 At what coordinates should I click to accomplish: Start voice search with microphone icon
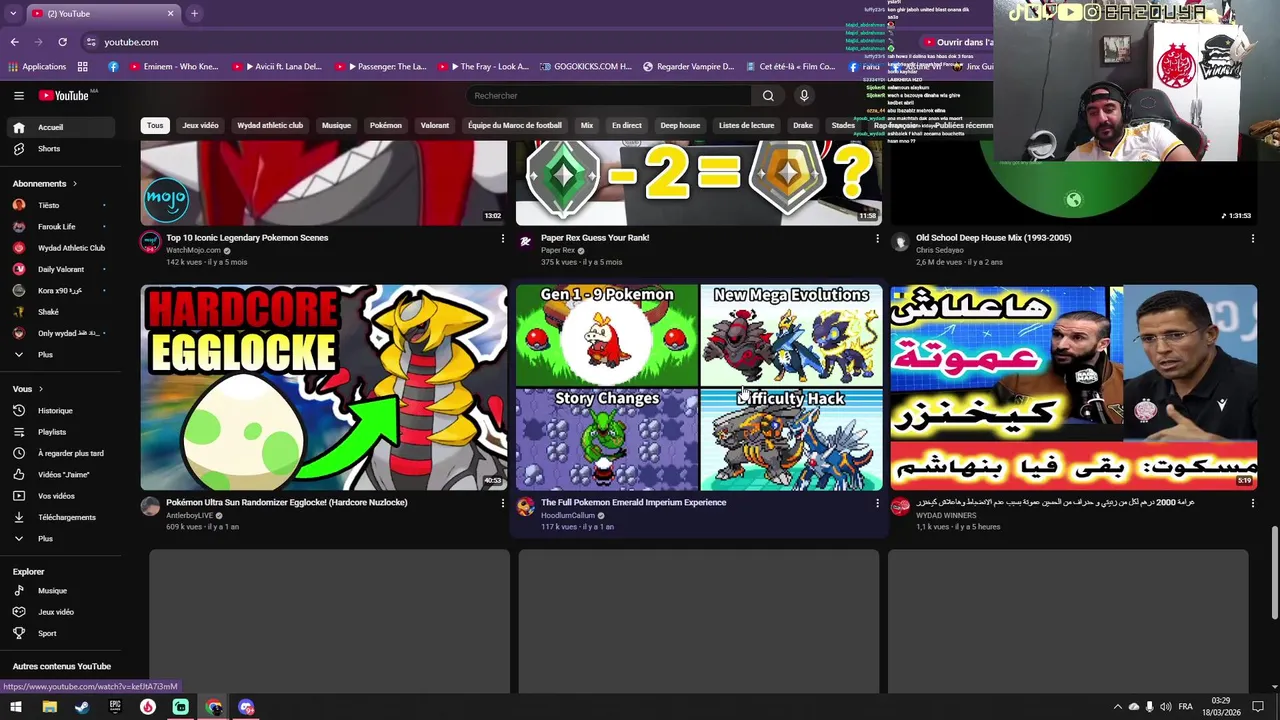click(x=804, y=95)
